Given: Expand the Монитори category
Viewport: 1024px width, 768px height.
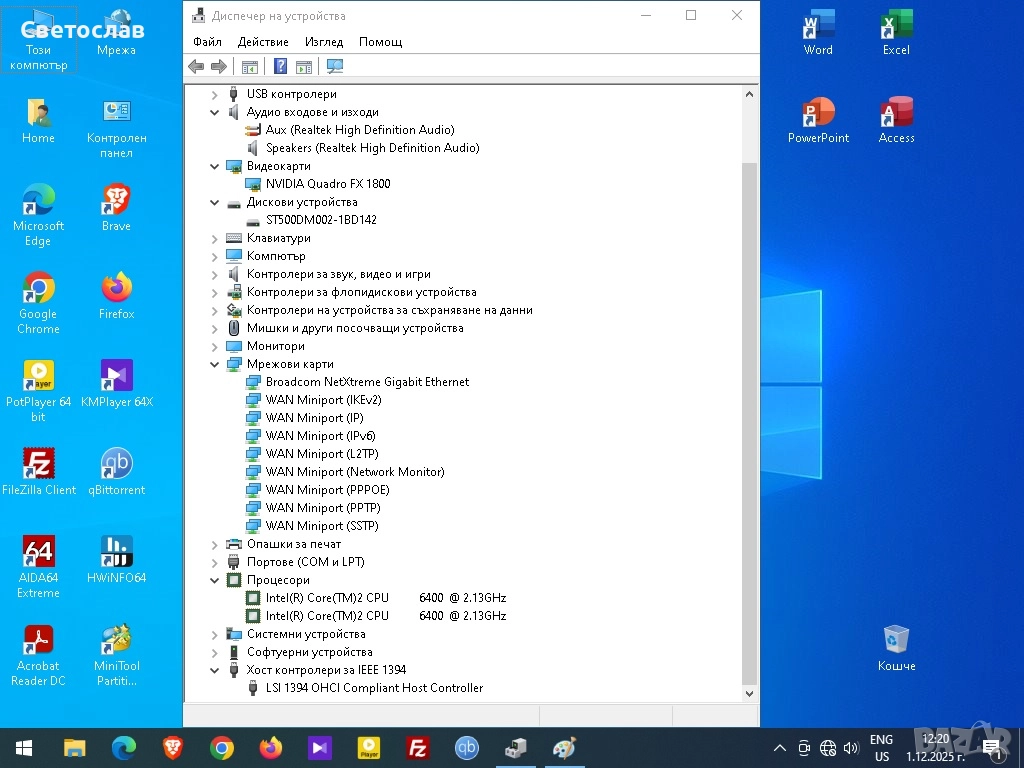Looking at the screenshot, I should [215, 347].
